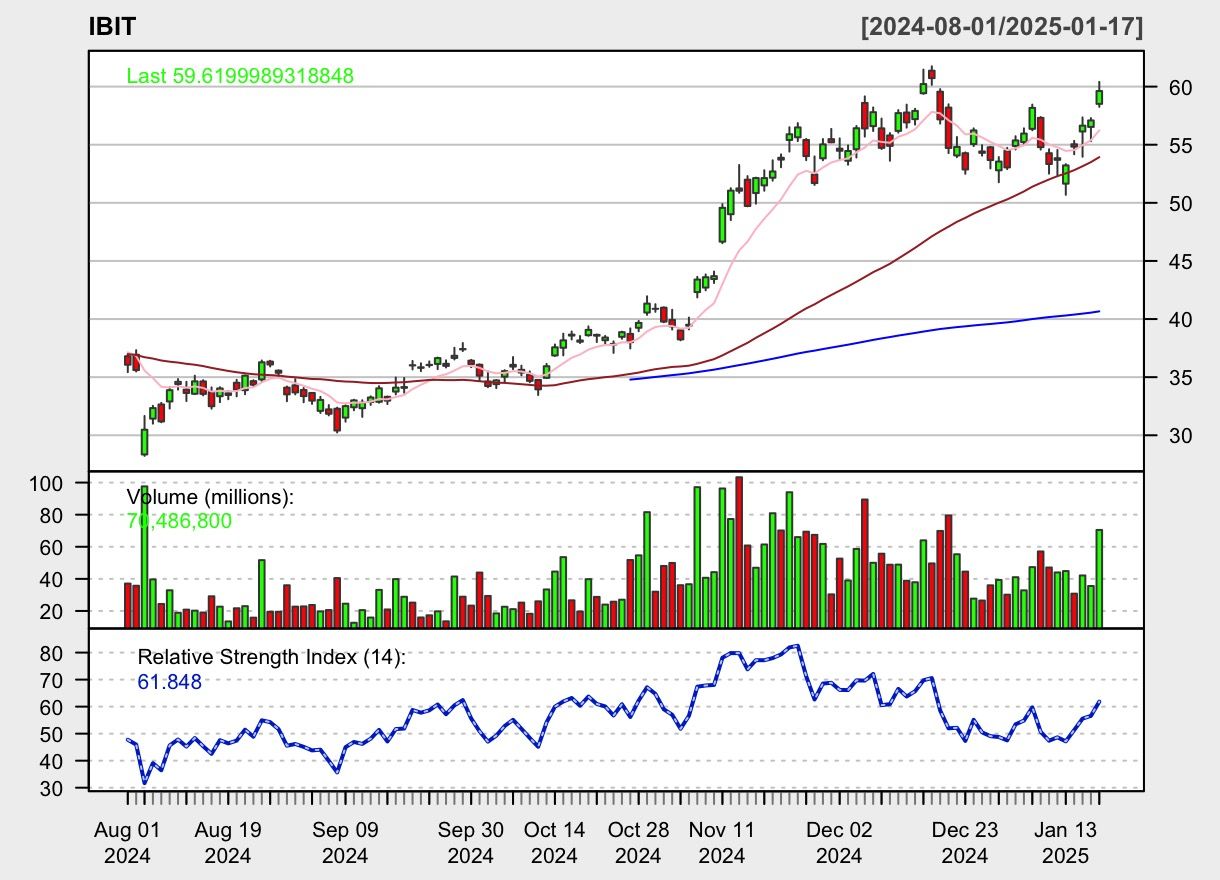Click the end of the blue moving average line
Viewport: 1220px width, 880px height.
pos(1099,311)
